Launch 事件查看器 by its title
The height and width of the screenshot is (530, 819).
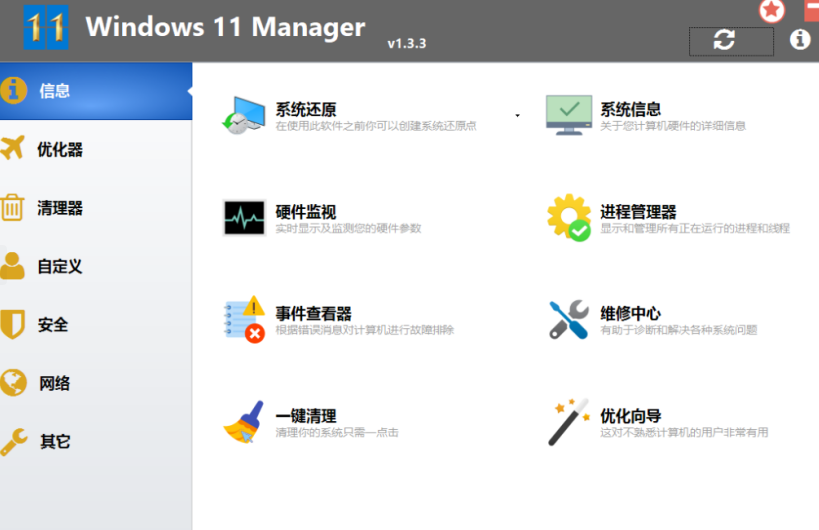click(x=313, y=314)
